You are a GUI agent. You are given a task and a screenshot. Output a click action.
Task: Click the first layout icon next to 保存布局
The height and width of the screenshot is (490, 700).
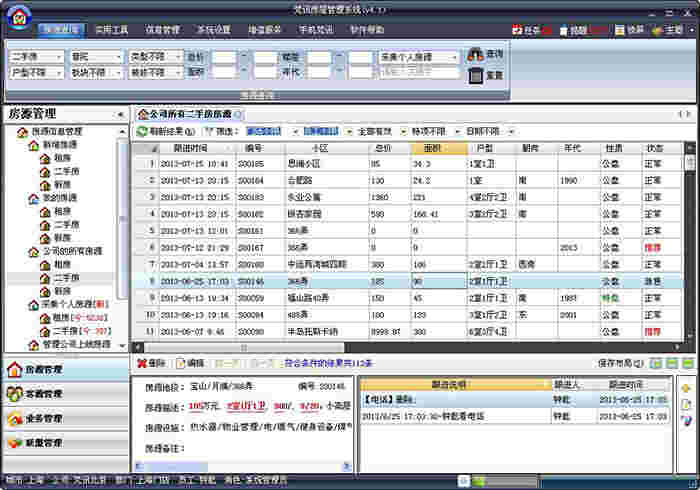[x=656, y=363]
